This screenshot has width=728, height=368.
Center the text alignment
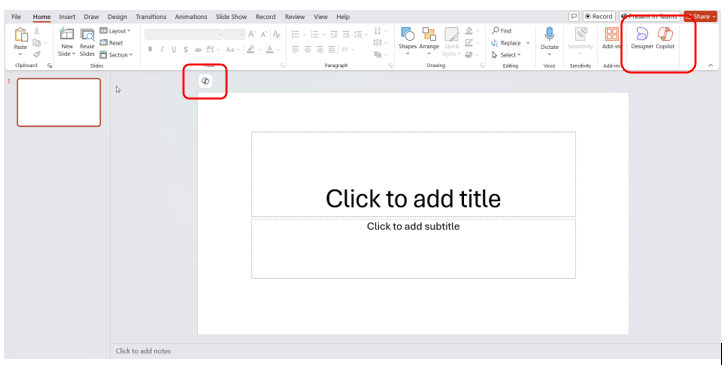tap(307, 49)
